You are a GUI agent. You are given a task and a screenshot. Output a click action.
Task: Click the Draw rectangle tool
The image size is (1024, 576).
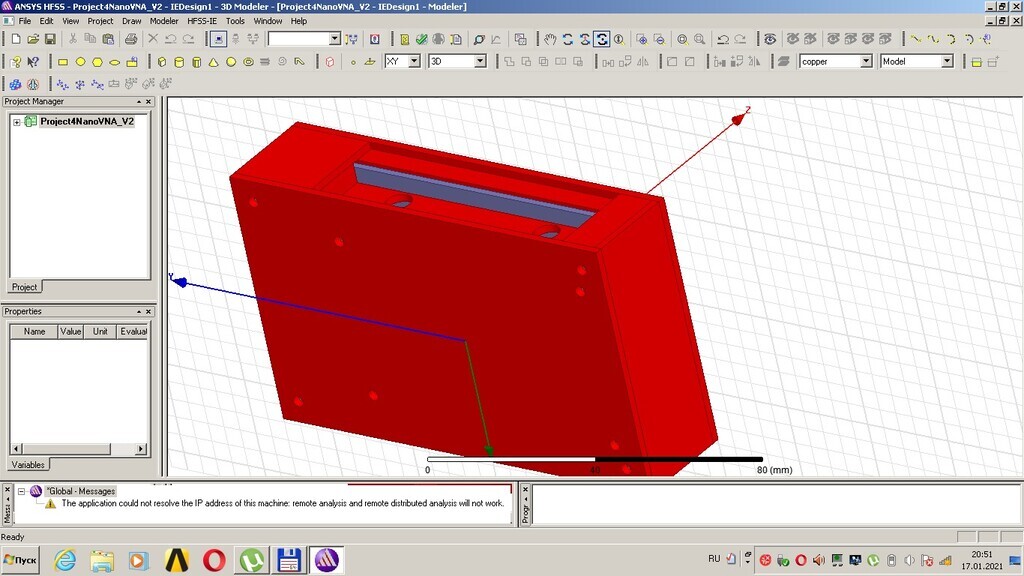pos(63,62)
